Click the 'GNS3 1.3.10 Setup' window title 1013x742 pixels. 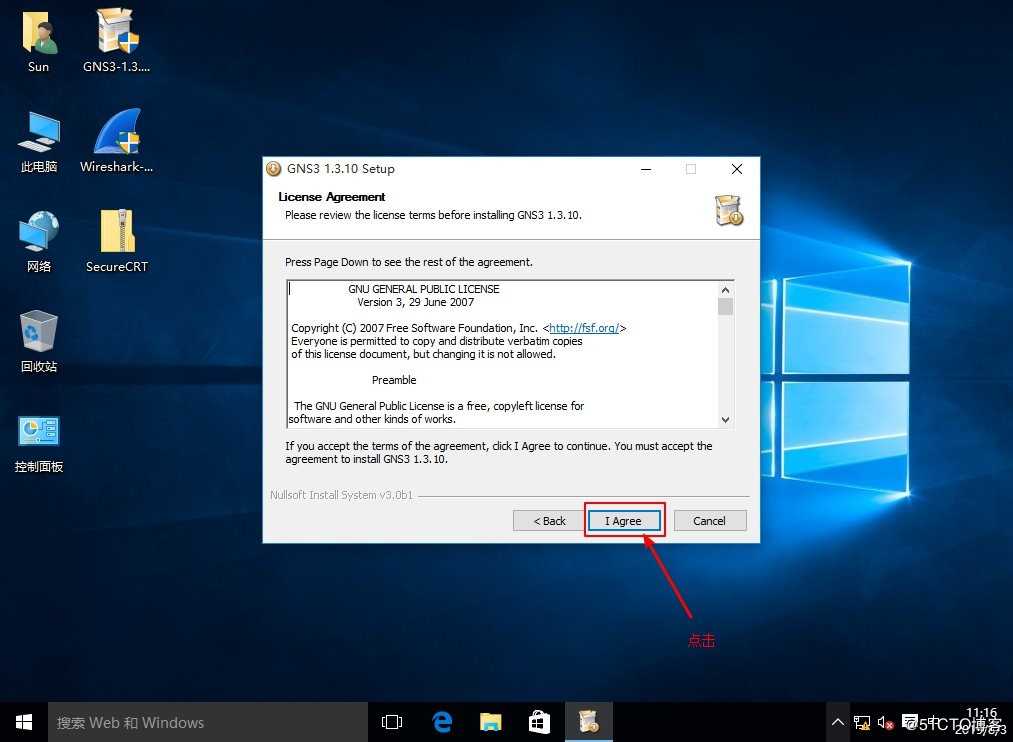tap(340, 169)
